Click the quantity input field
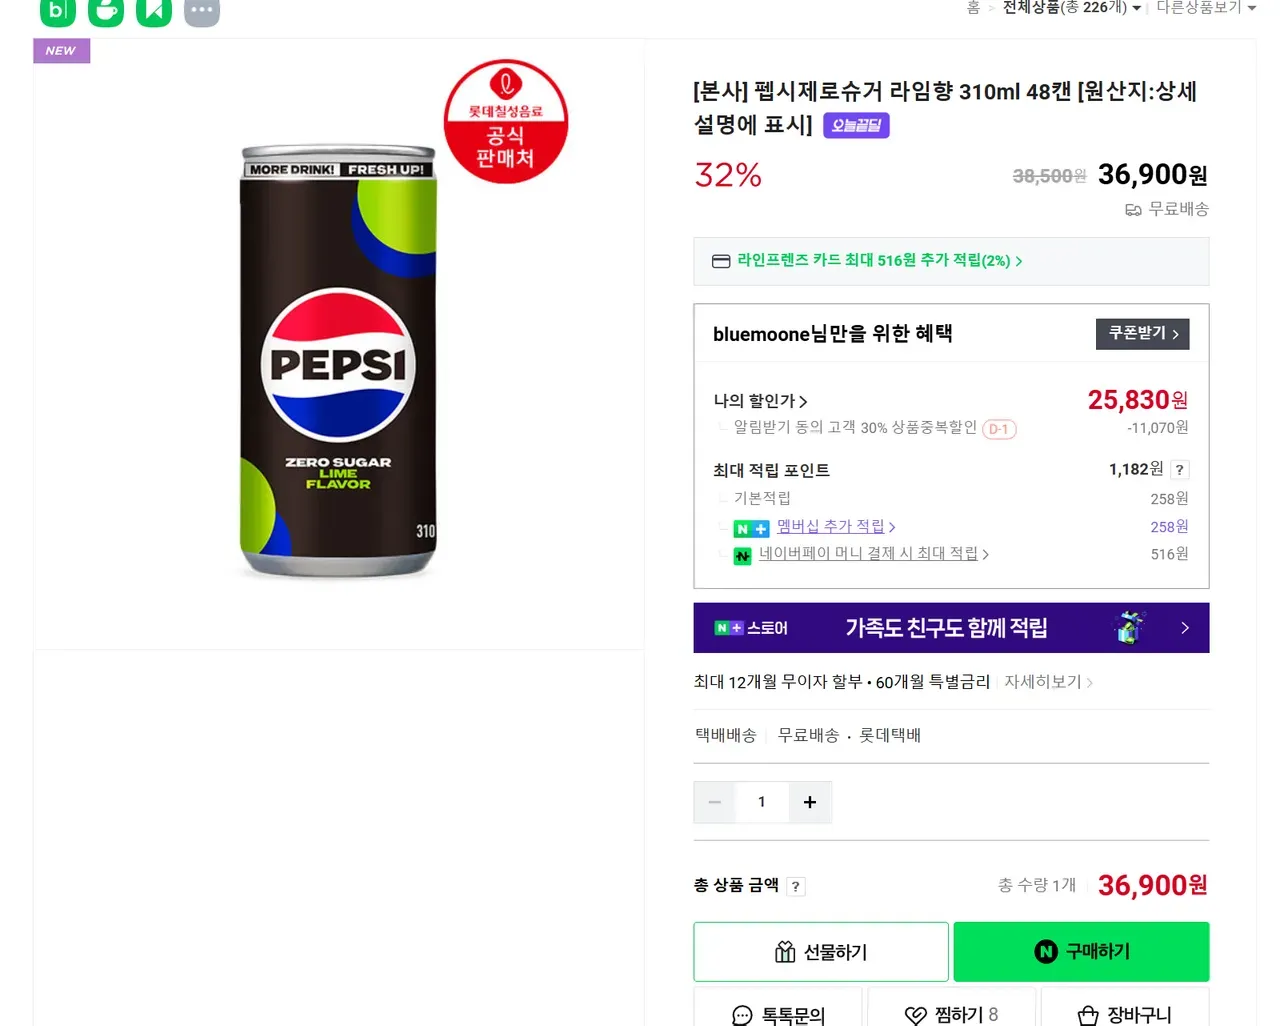Screen dimensions: 1280x1026 click(x=762, y=802)
